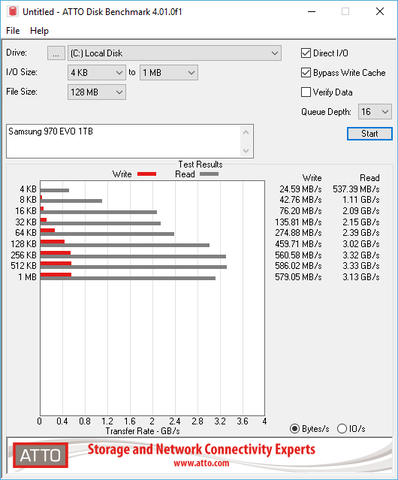Click the gray Read legend swatch

coord(209,174)
